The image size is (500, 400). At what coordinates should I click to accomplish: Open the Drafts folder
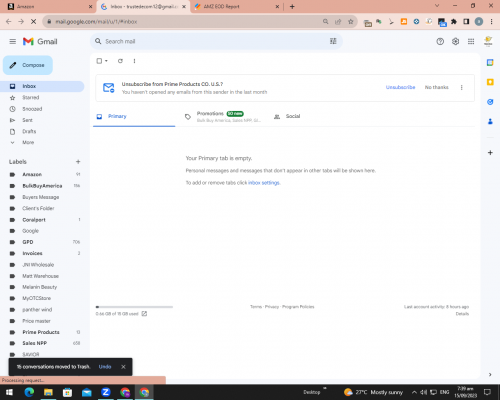pos(29,131)
